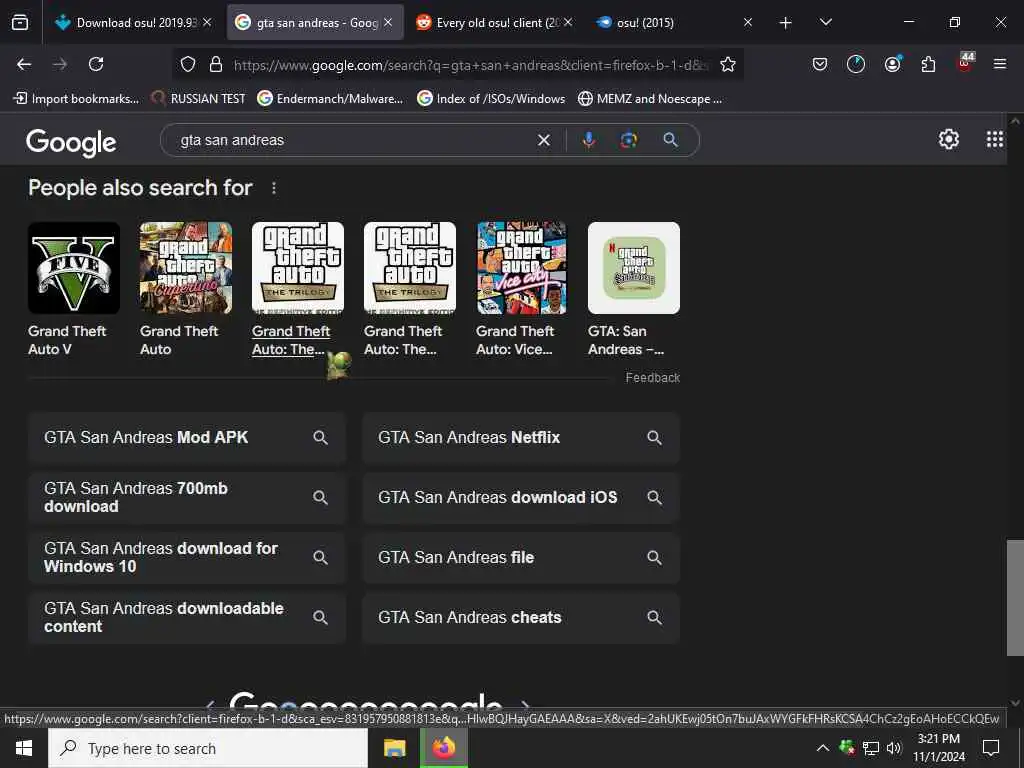This screenshot has width=1024, height=768.
Task: Open the Firefox application hamburger menu
Action: [1000, 64]
